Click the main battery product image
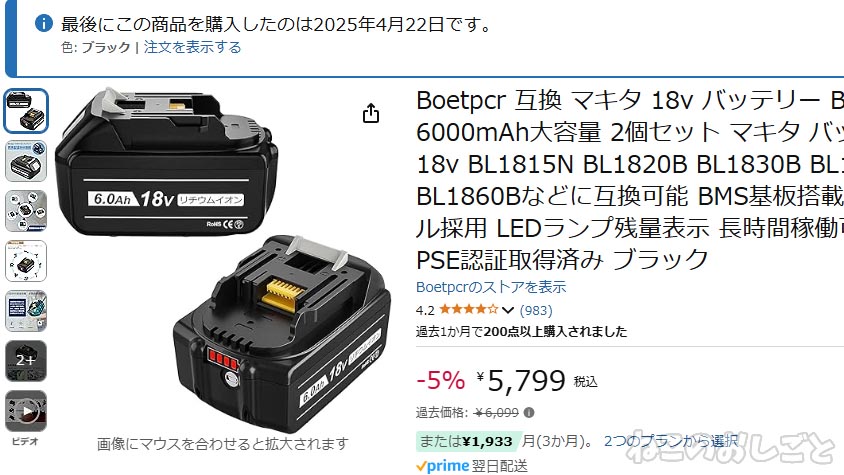The image size is (844, 475). (222, 260)
